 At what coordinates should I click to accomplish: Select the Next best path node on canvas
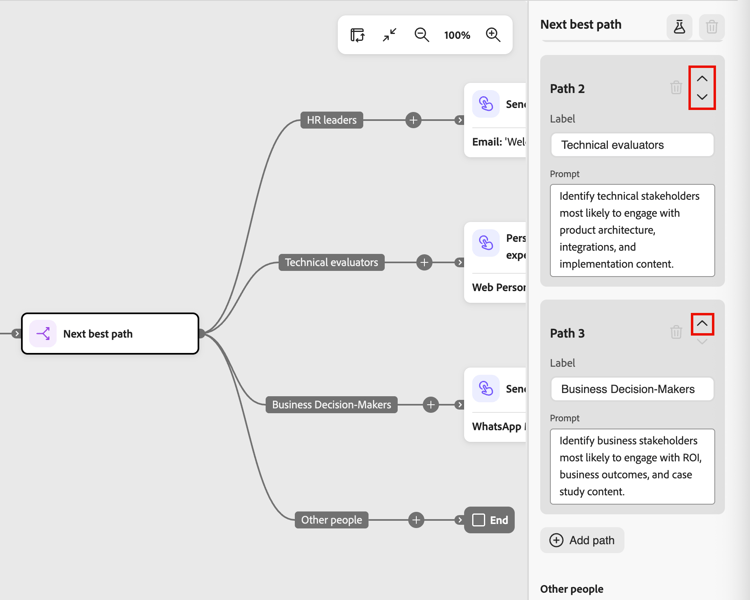point(110,333)
